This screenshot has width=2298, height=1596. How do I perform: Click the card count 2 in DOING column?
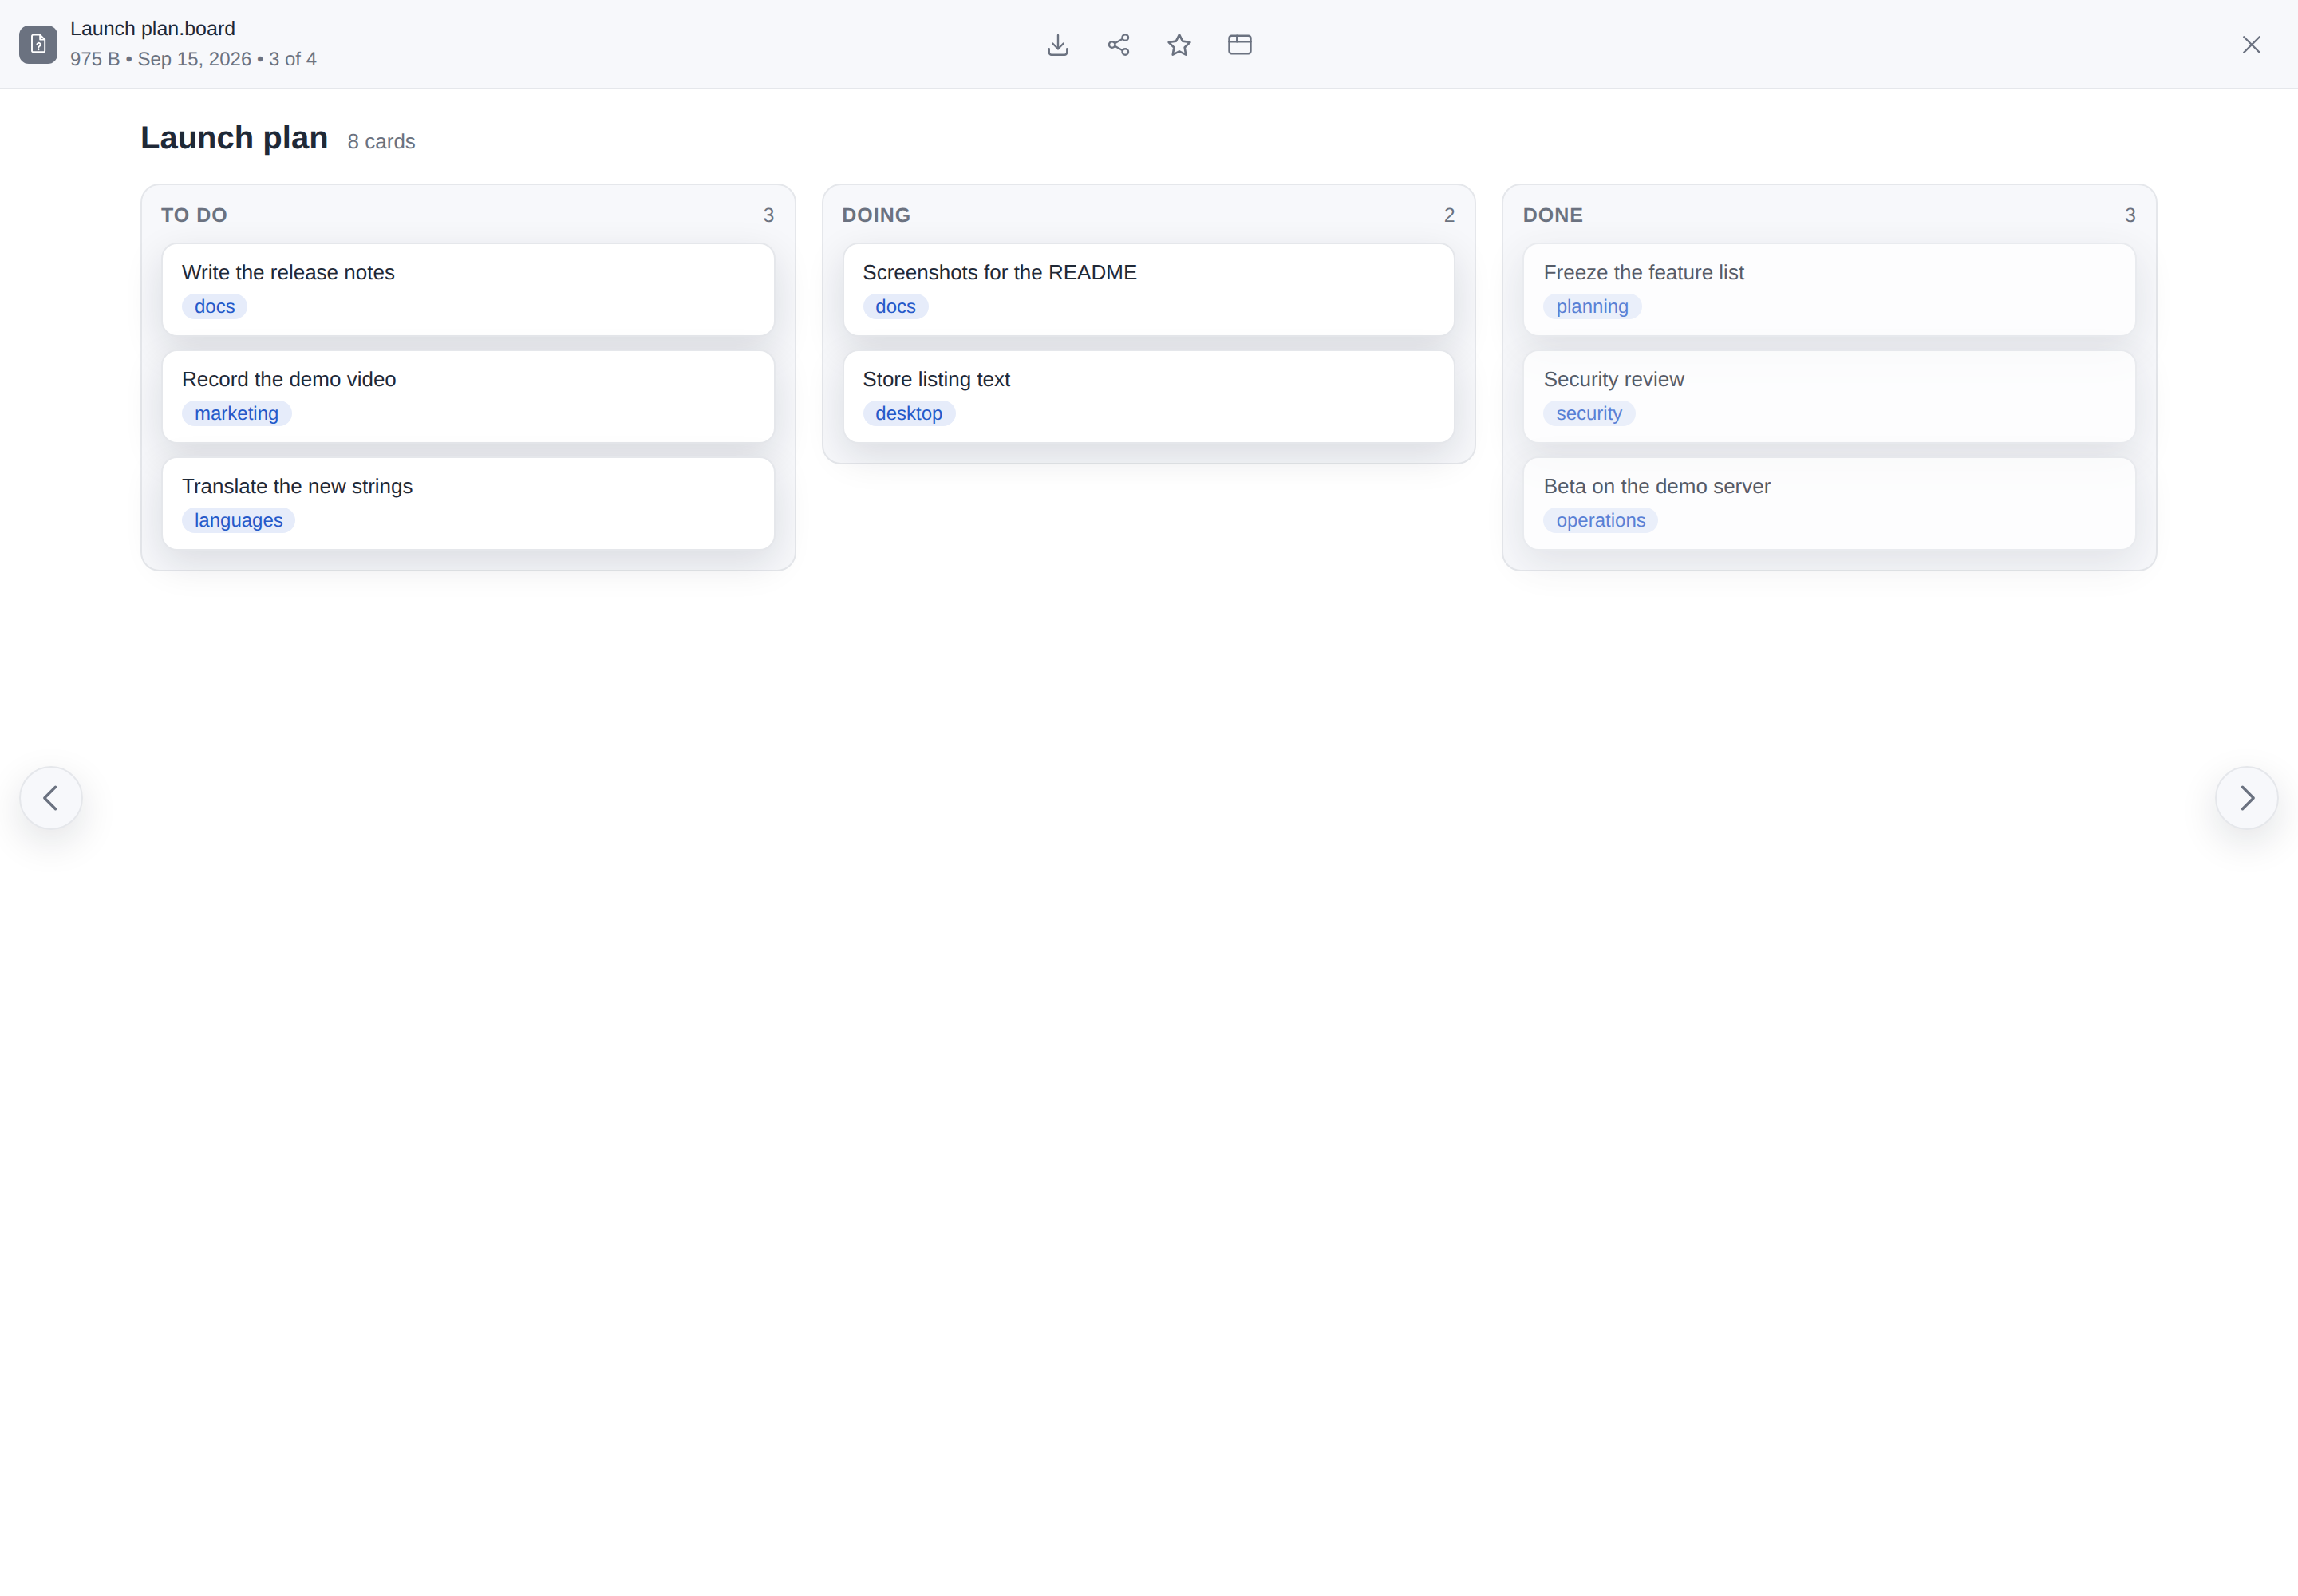tap(1448, 215)
